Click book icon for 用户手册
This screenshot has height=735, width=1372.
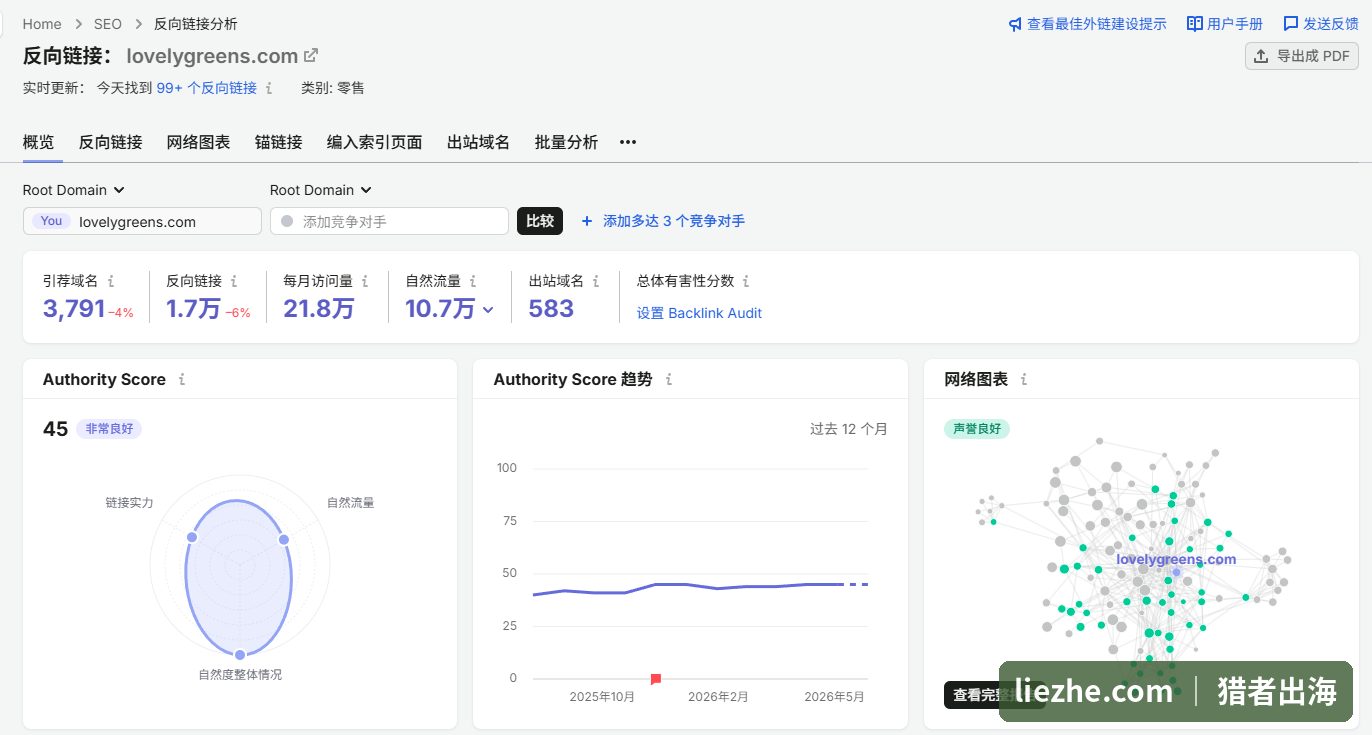(x=1195, y=24)
